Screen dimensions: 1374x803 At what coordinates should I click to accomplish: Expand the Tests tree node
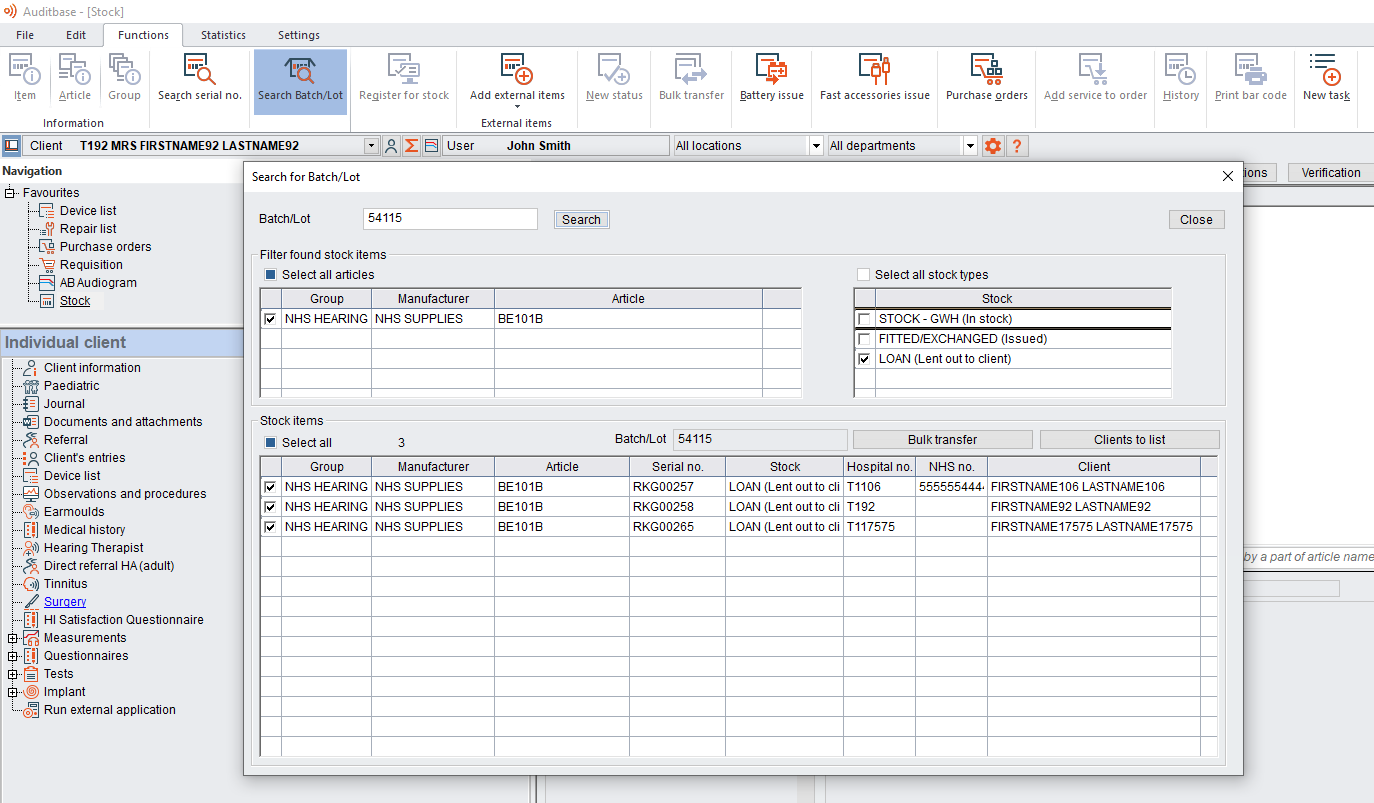12,674
